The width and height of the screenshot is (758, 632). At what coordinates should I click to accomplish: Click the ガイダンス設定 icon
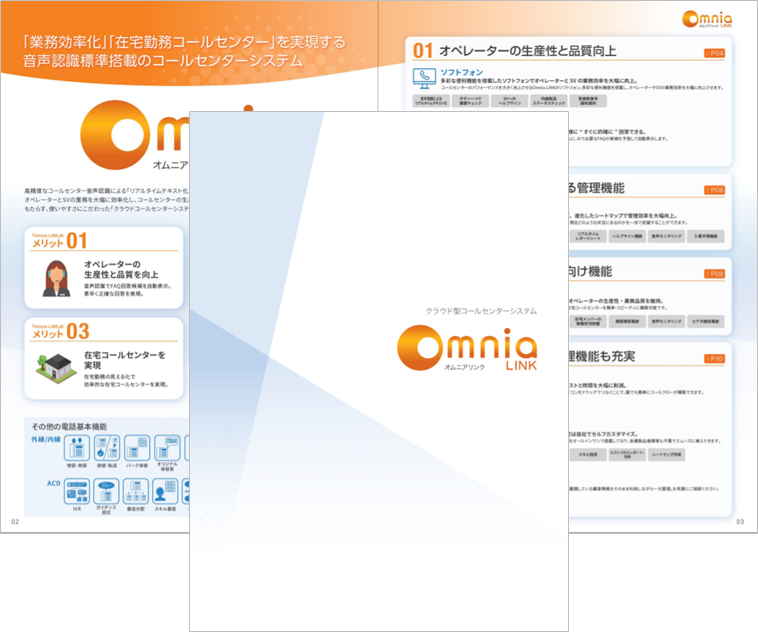tap(106, 491)
